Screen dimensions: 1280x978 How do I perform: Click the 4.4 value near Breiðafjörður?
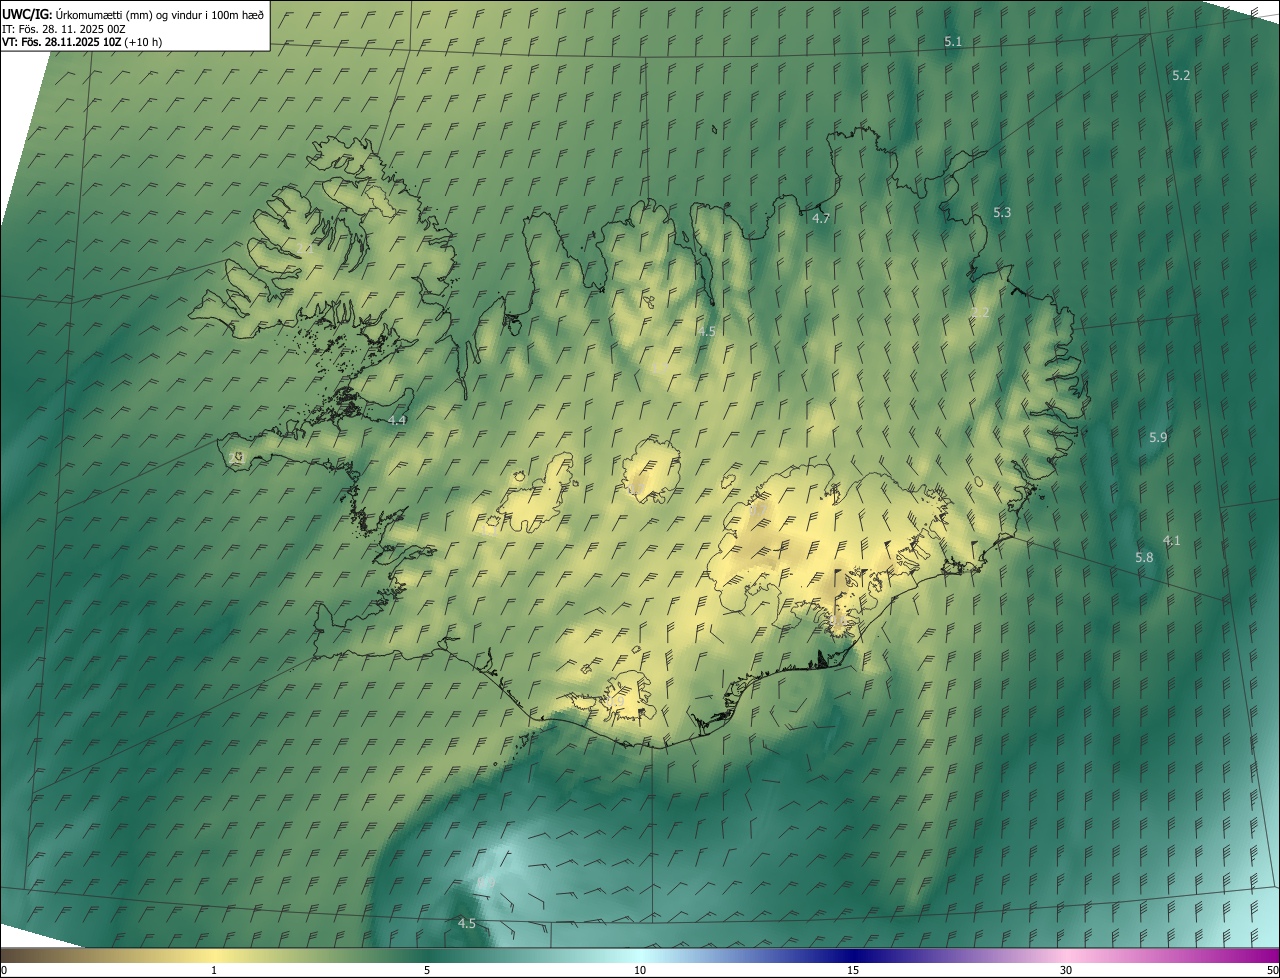coord(397,421)
